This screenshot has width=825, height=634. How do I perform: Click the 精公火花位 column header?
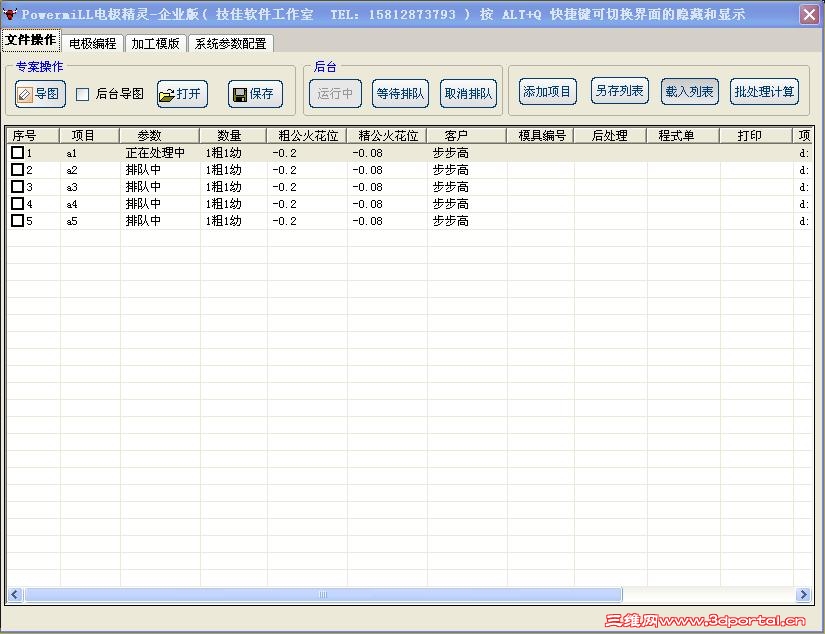(x=387, y=136)
